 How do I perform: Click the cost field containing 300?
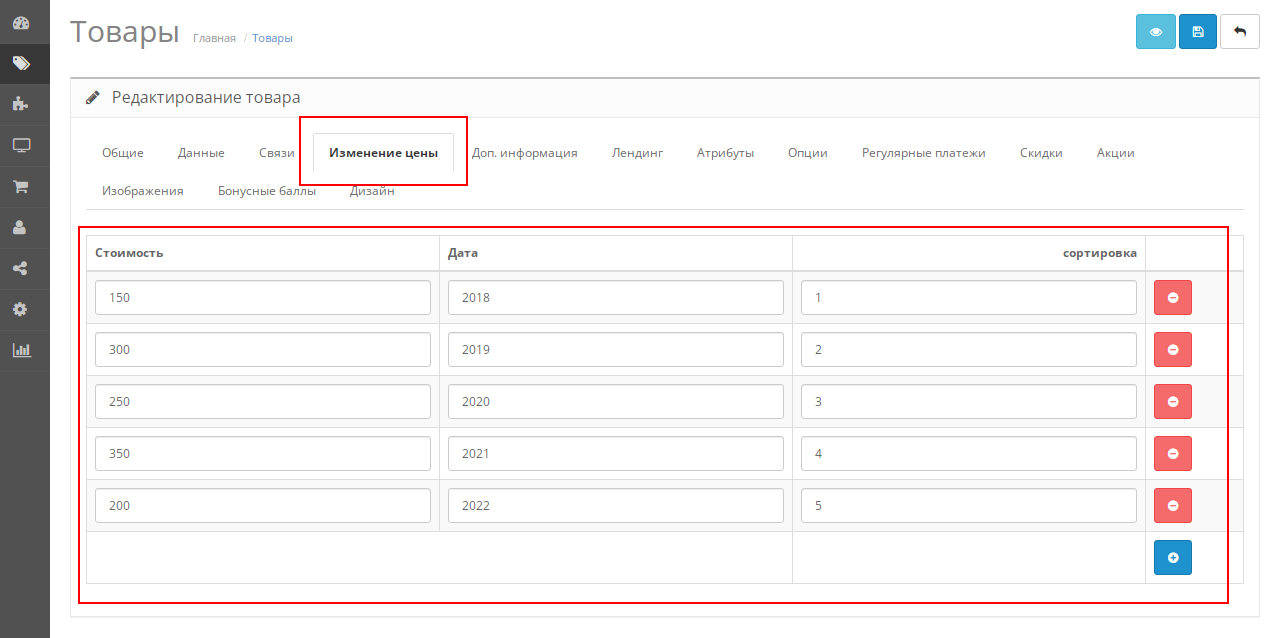262,350
